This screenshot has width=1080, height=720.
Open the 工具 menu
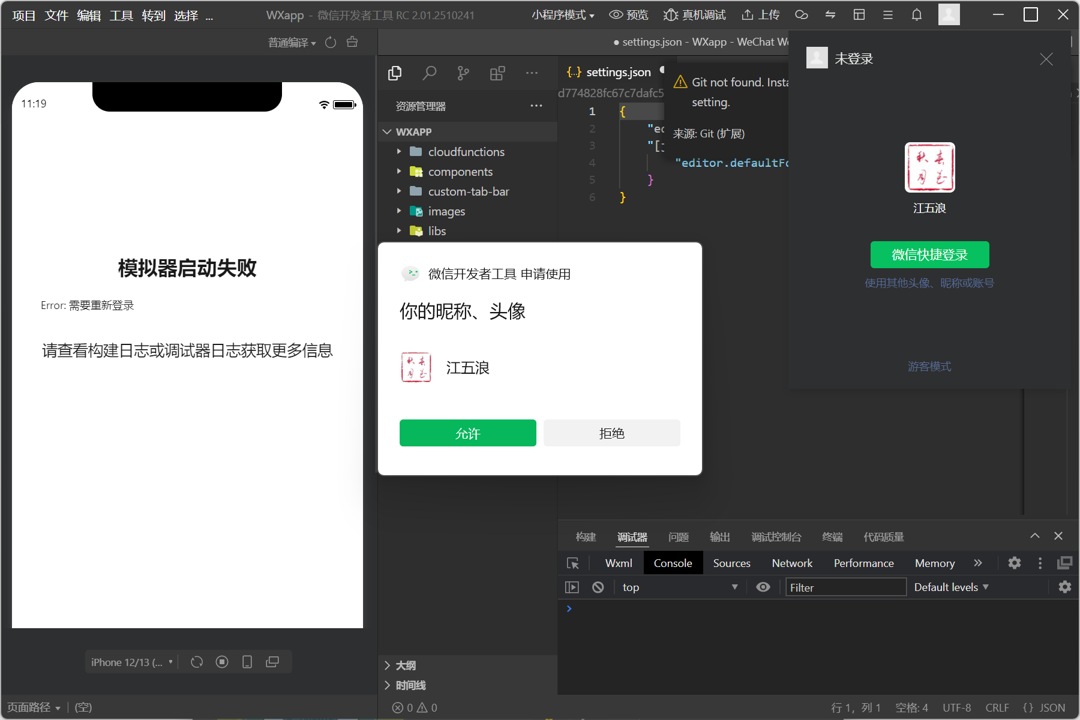point(121,15)
